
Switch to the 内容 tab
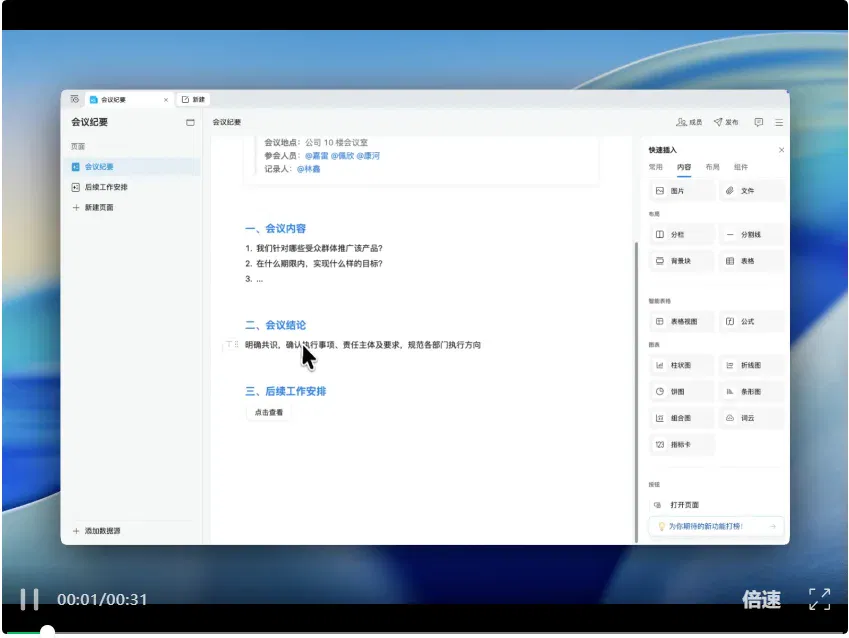684,167
